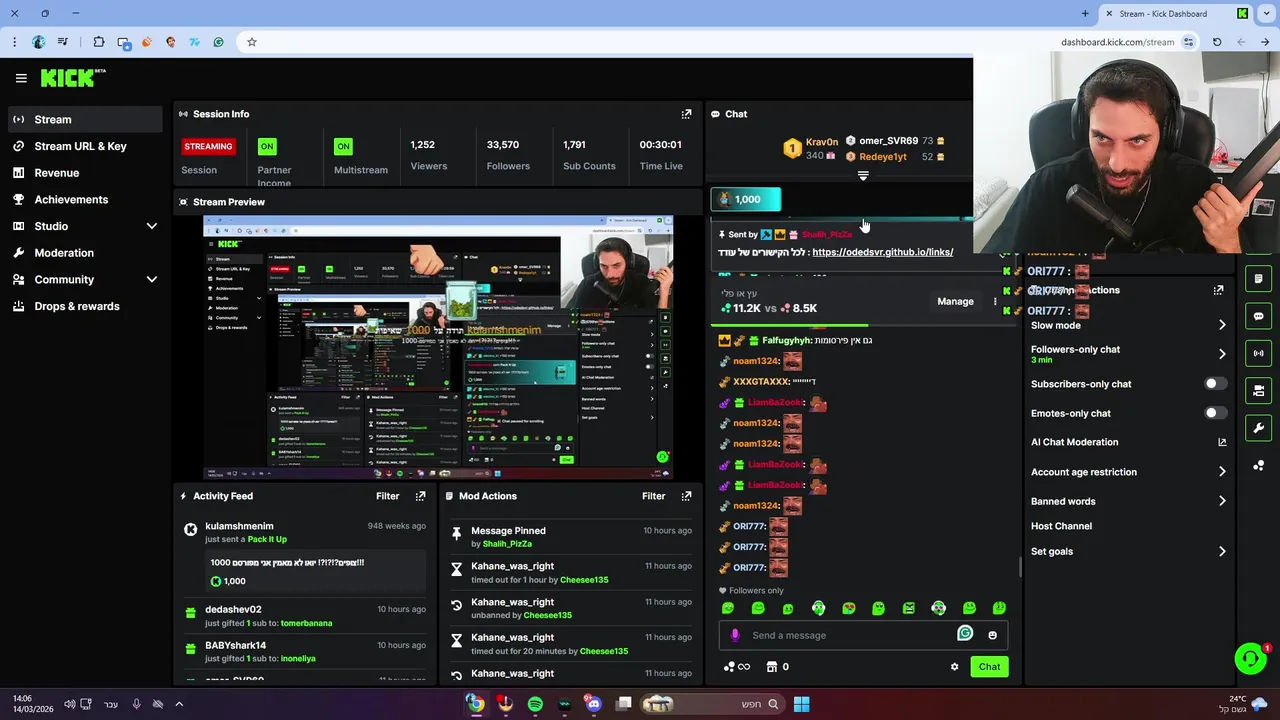
Task: Click the wrench icon on the right rail
Action: (1258, 428)
